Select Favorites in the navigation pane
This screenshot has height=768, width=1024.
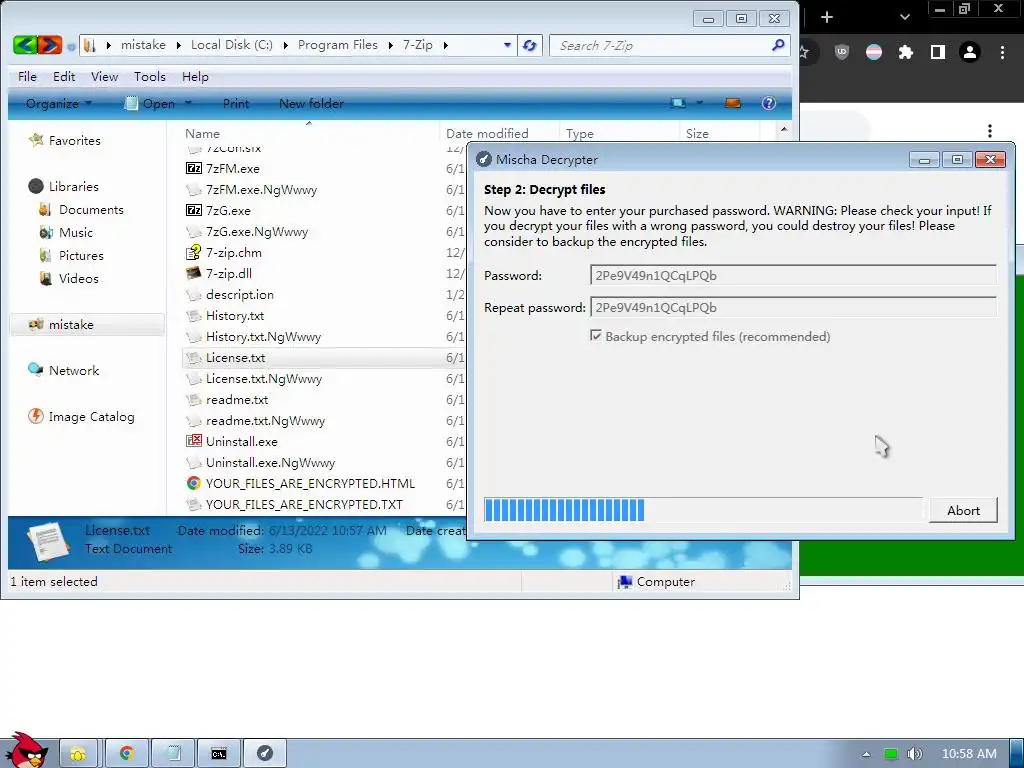point(74,140)
